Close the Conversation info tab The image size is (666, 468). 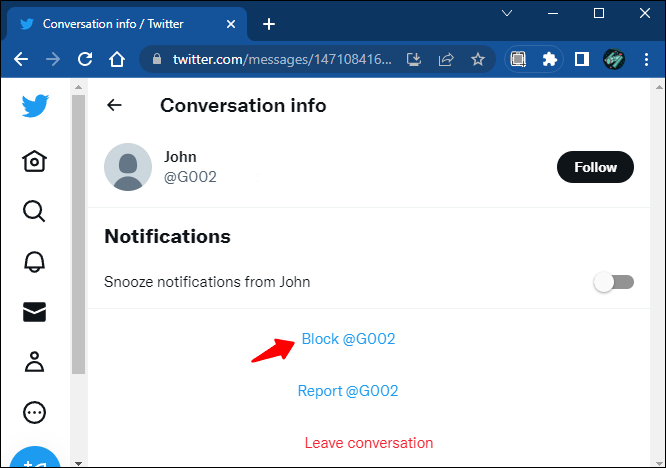tap(231, 24)
